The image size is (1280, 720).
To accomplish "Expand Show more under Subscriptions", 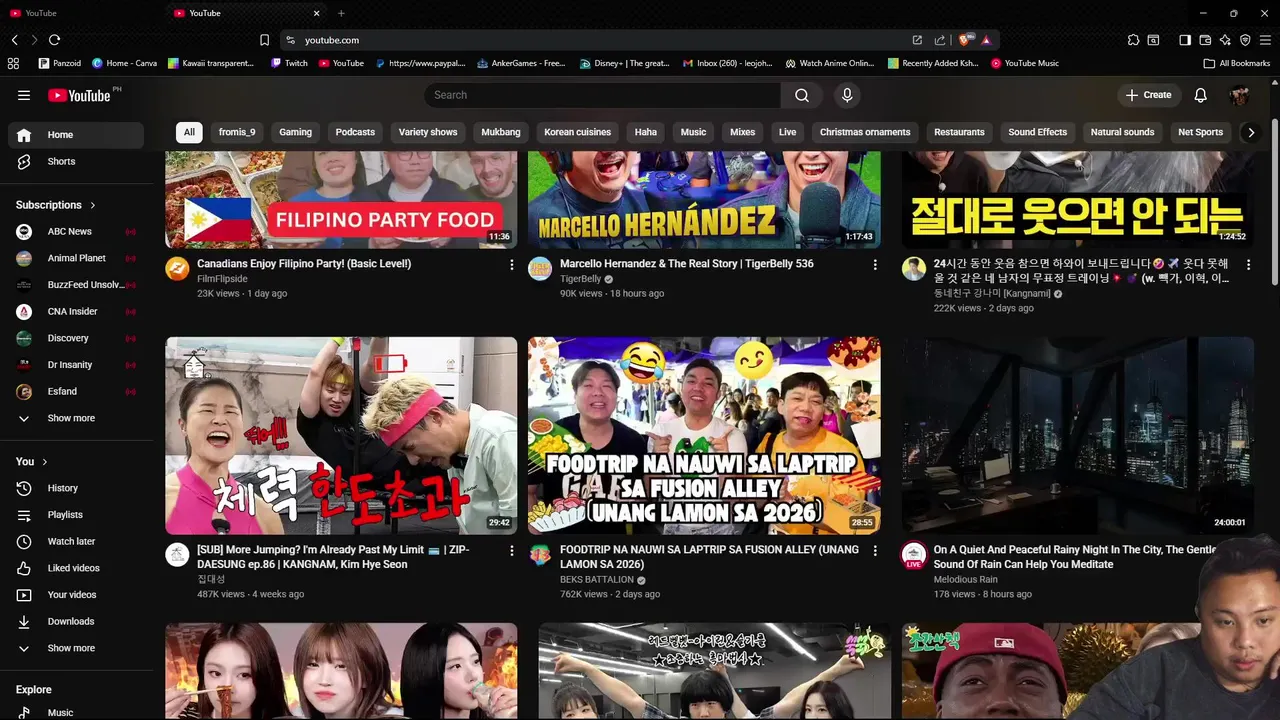I will click(x=78, y=418).
